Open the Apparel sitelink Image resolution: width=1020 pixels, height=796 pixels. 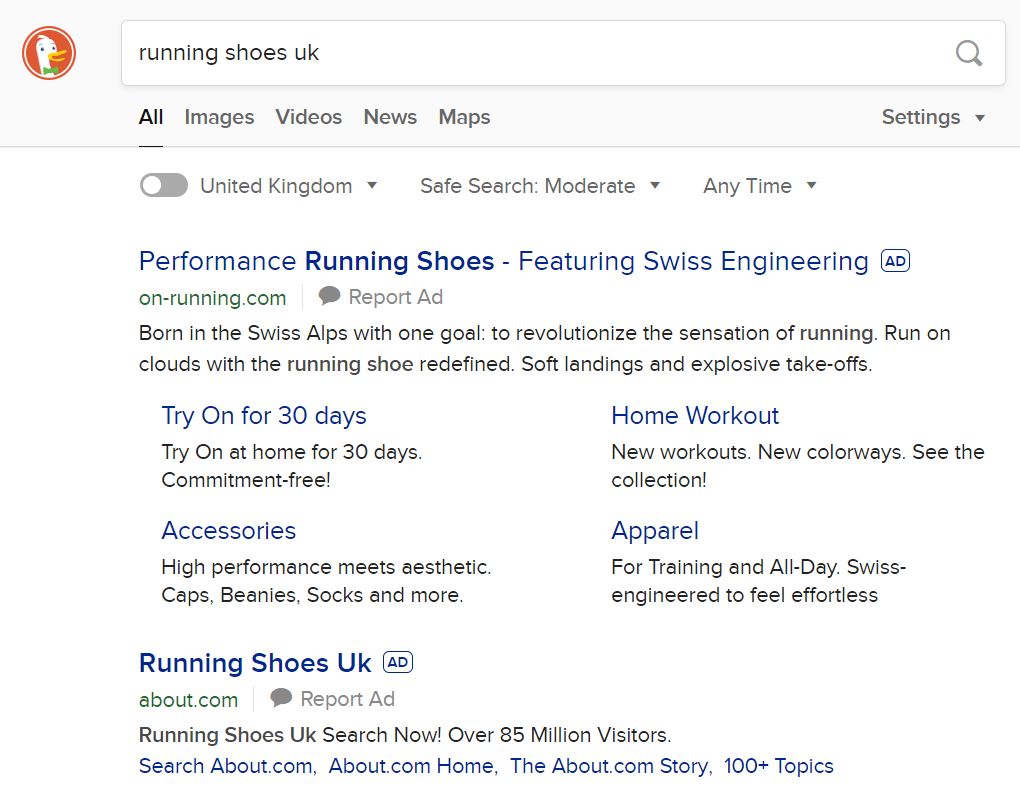click(x=655, y=531)
